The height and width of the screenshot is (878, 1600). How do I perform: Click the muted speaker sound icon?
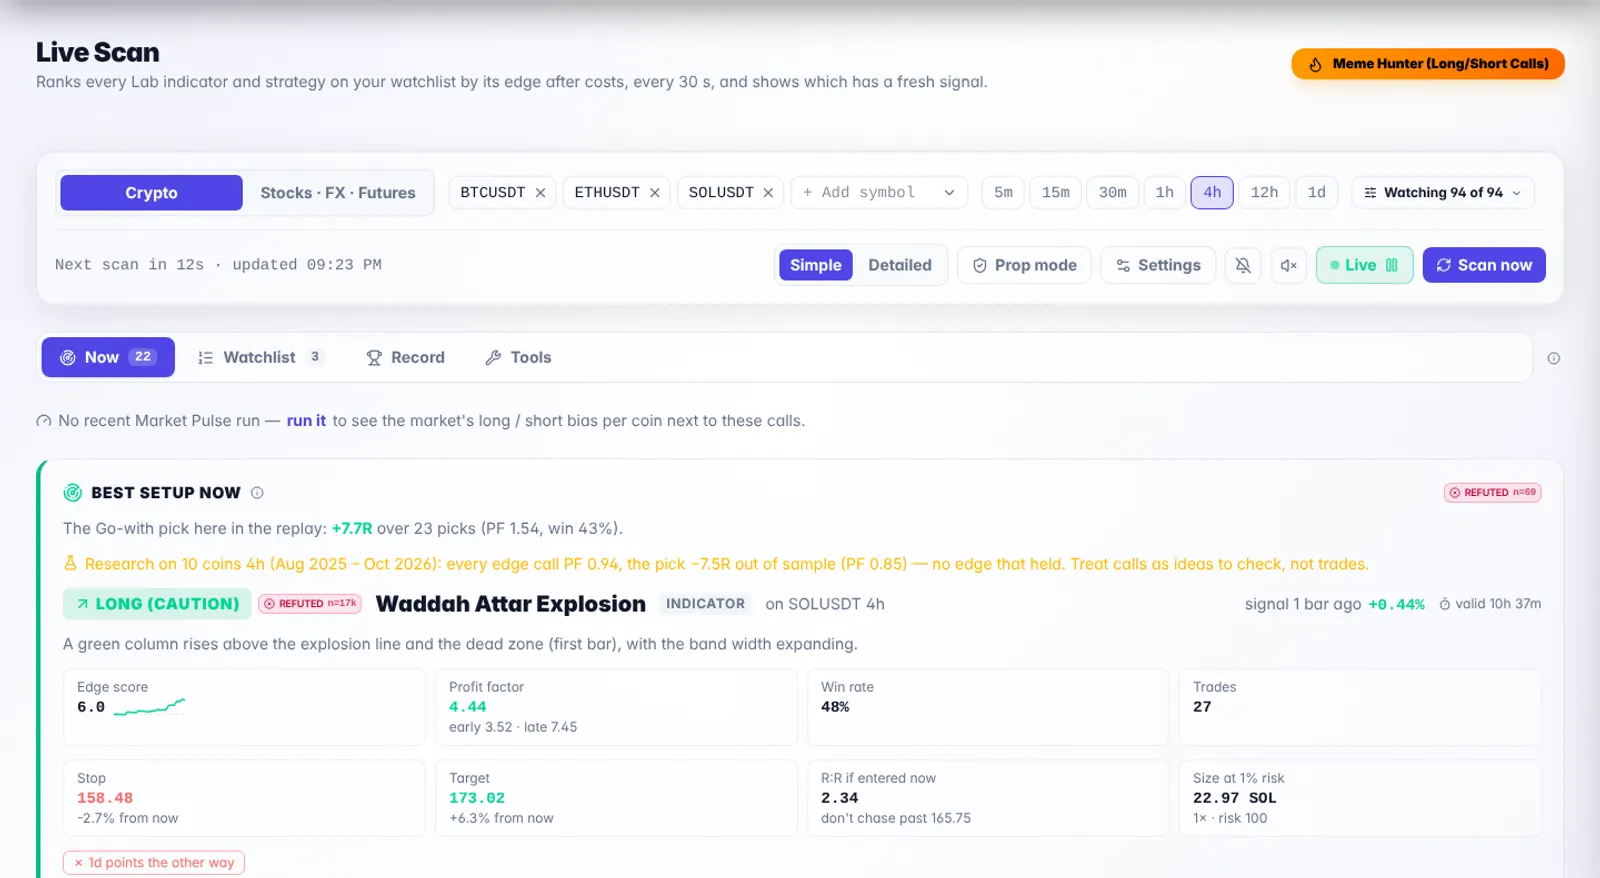(1289, 265)
